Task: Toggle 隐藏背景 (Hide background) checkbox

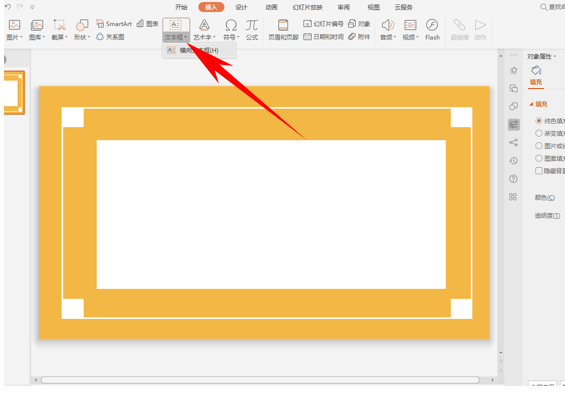Action: click(539, 170)
